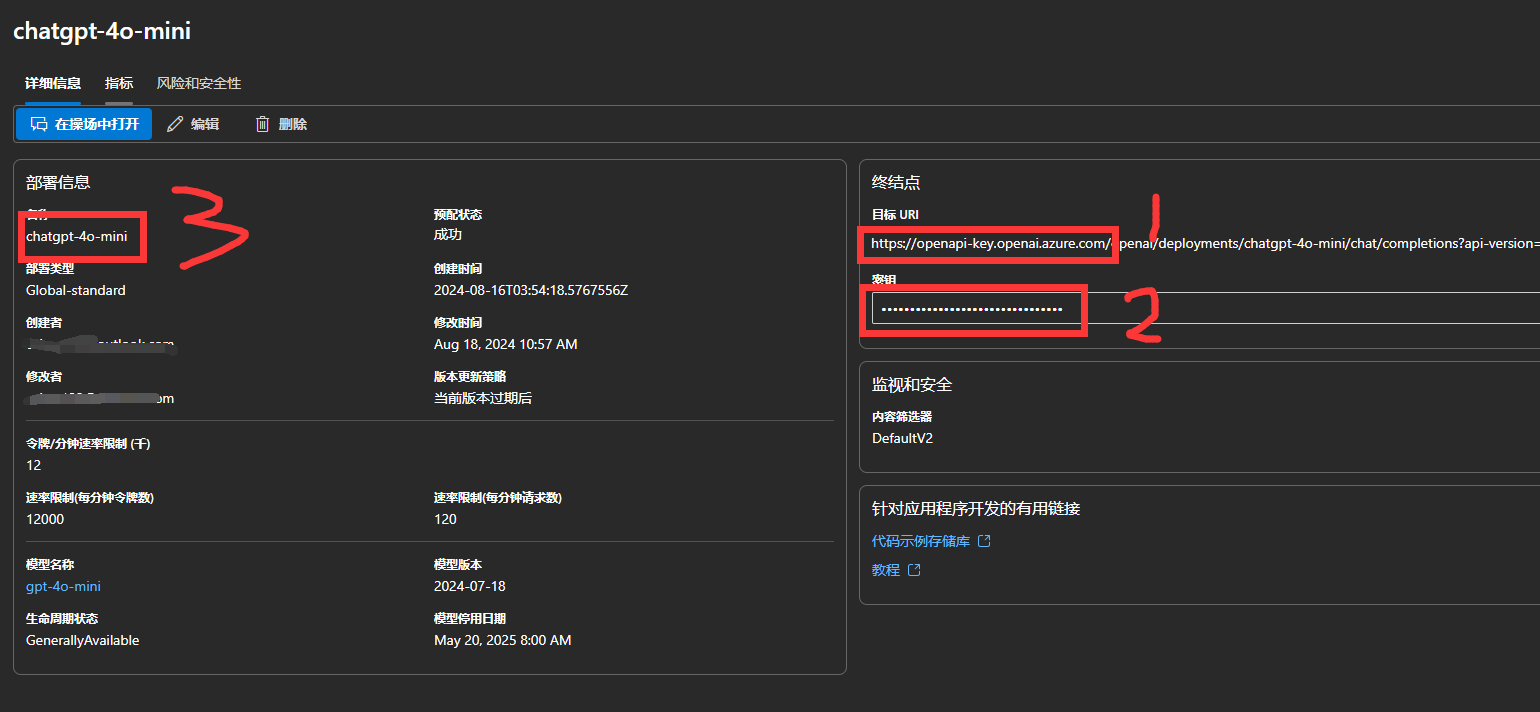Open the 风险和安全性 tab
Image resolution: width=1540 pixels, height=712 pixels.
pyautogui.click(x=199, y=83)
